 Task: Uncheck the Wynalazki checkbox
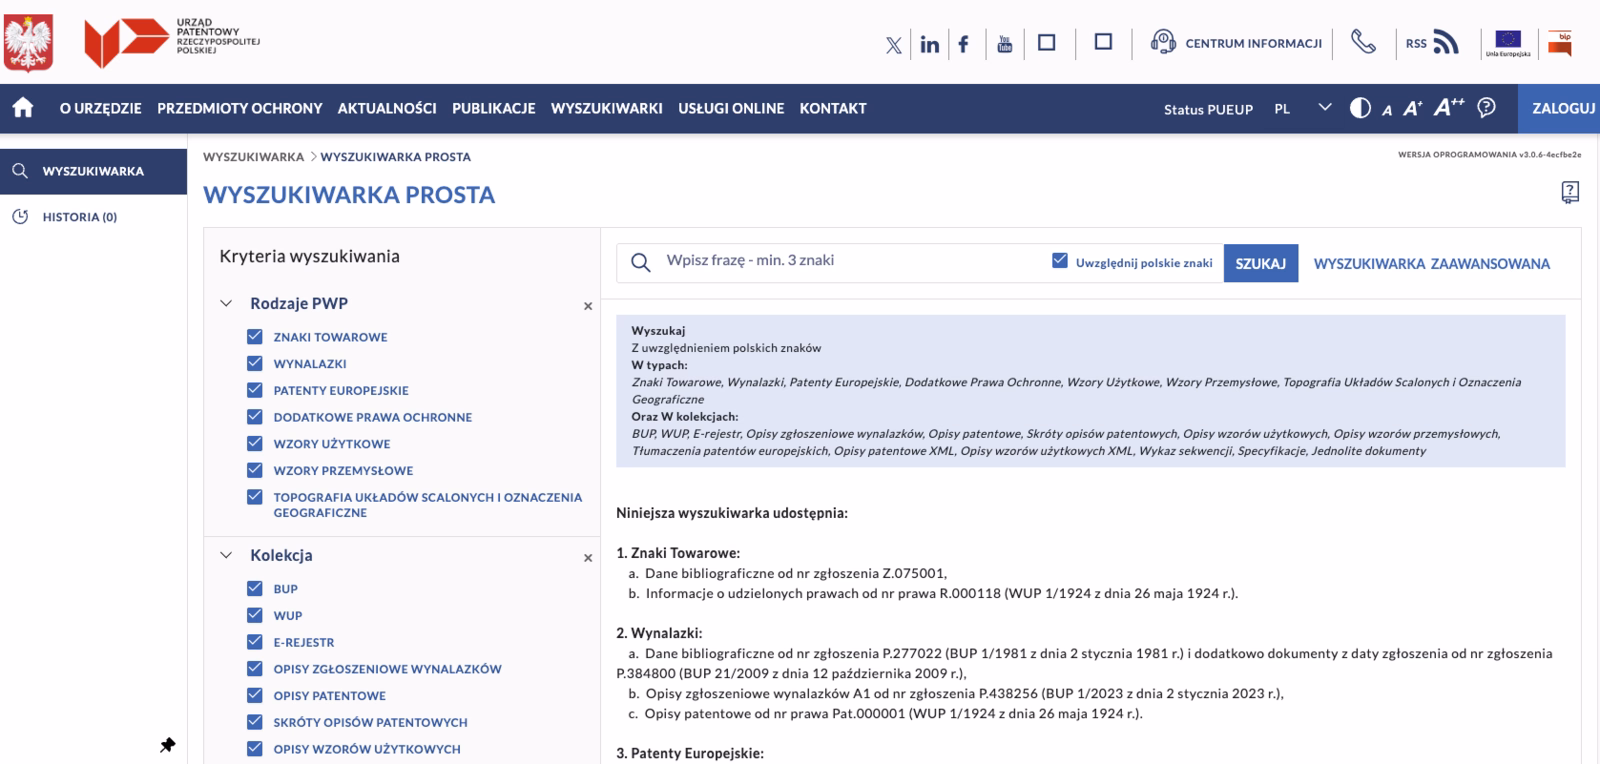point(255,364)
